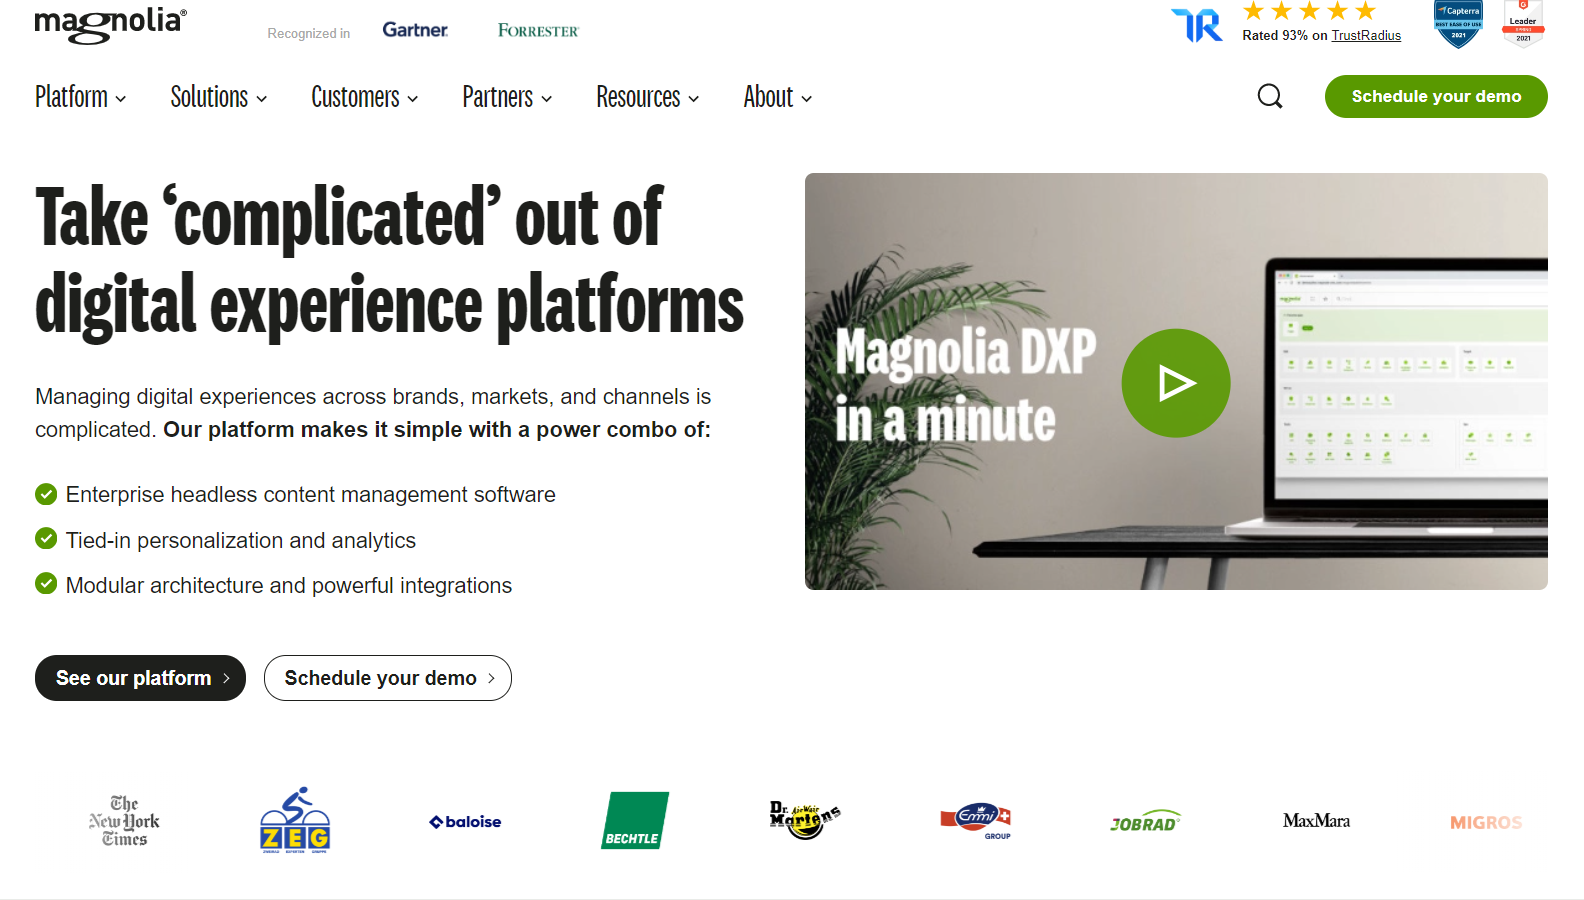Expand the Resources menu
1584x900 pixels.
(x=648, y=97)
